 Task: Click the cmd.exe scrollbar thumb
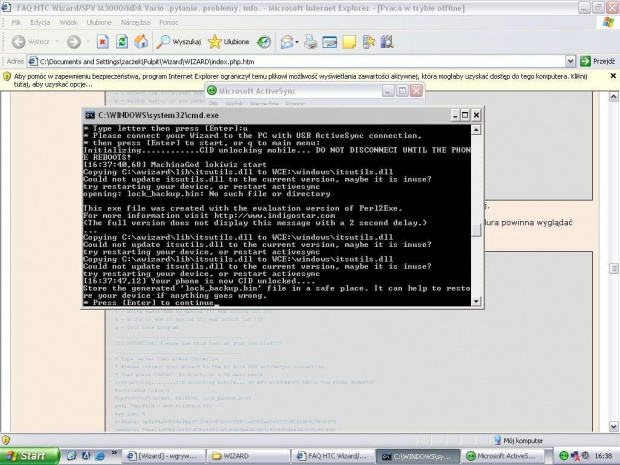pyautogui.click(x=476, y=230)
